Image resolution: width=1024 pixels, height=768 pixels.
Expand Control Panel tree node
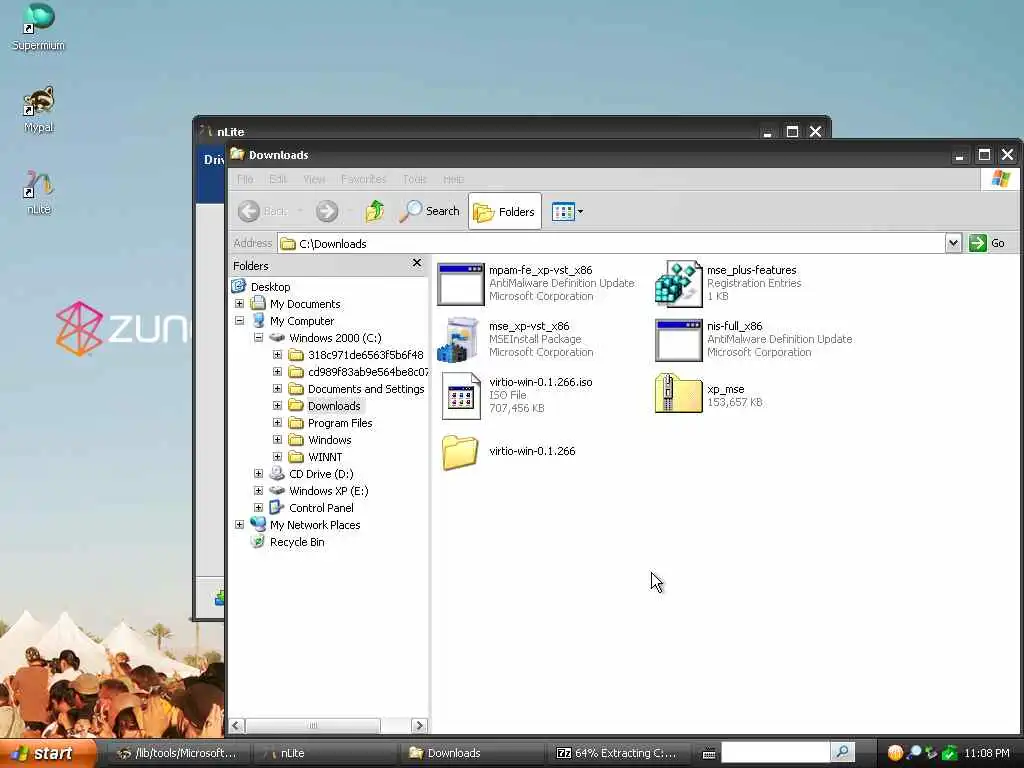(x=259, y=507)
